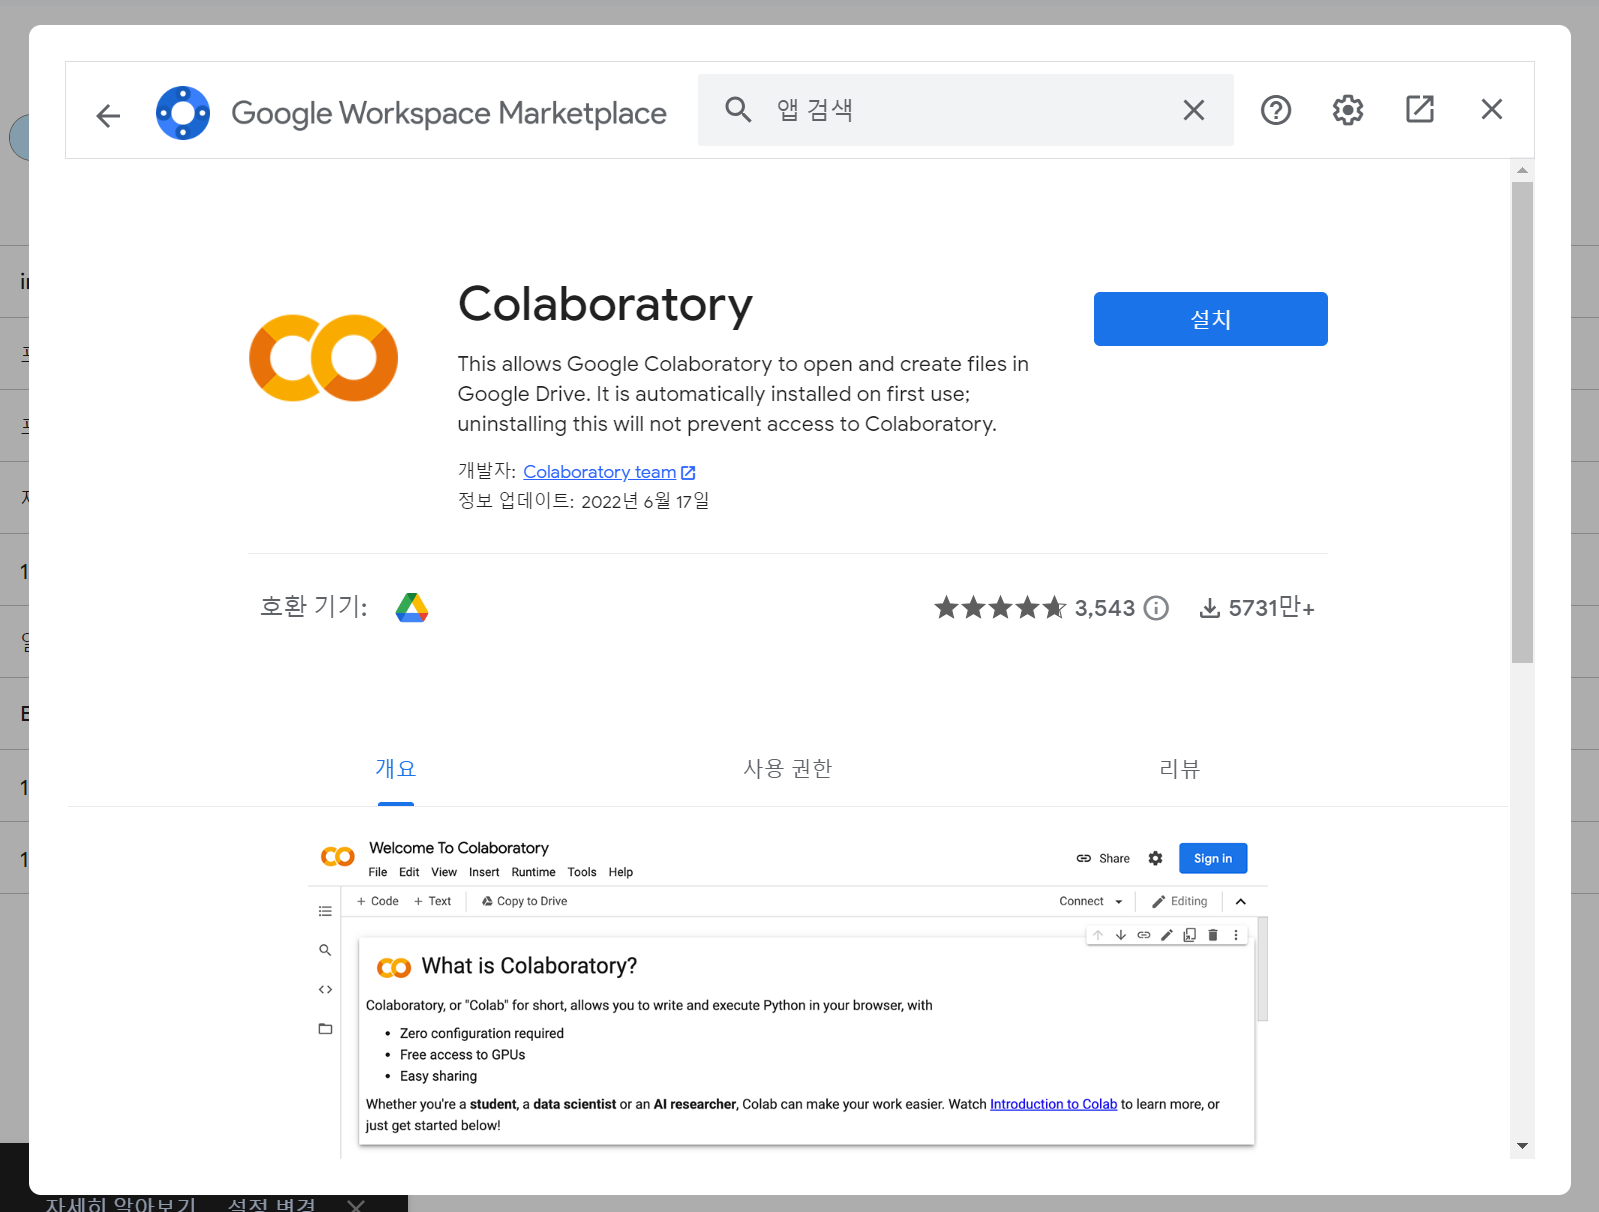Switch to the 리뷰 tab
This screenshot has height=1212, width=1599.
point(1180,769)
